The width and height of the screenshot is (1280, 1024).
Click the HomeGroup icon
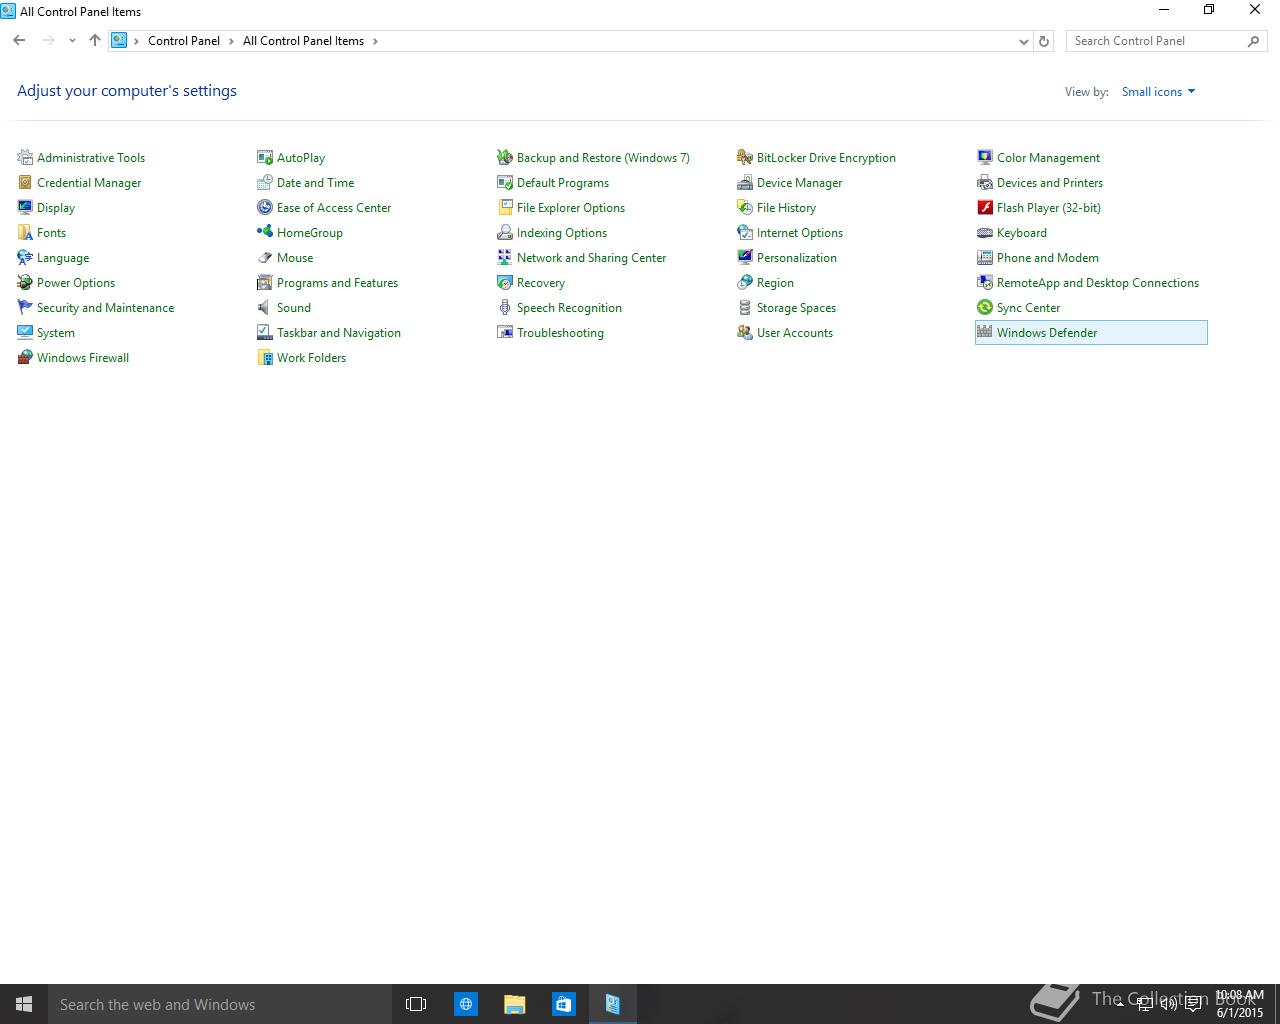[x=265, y=232]
